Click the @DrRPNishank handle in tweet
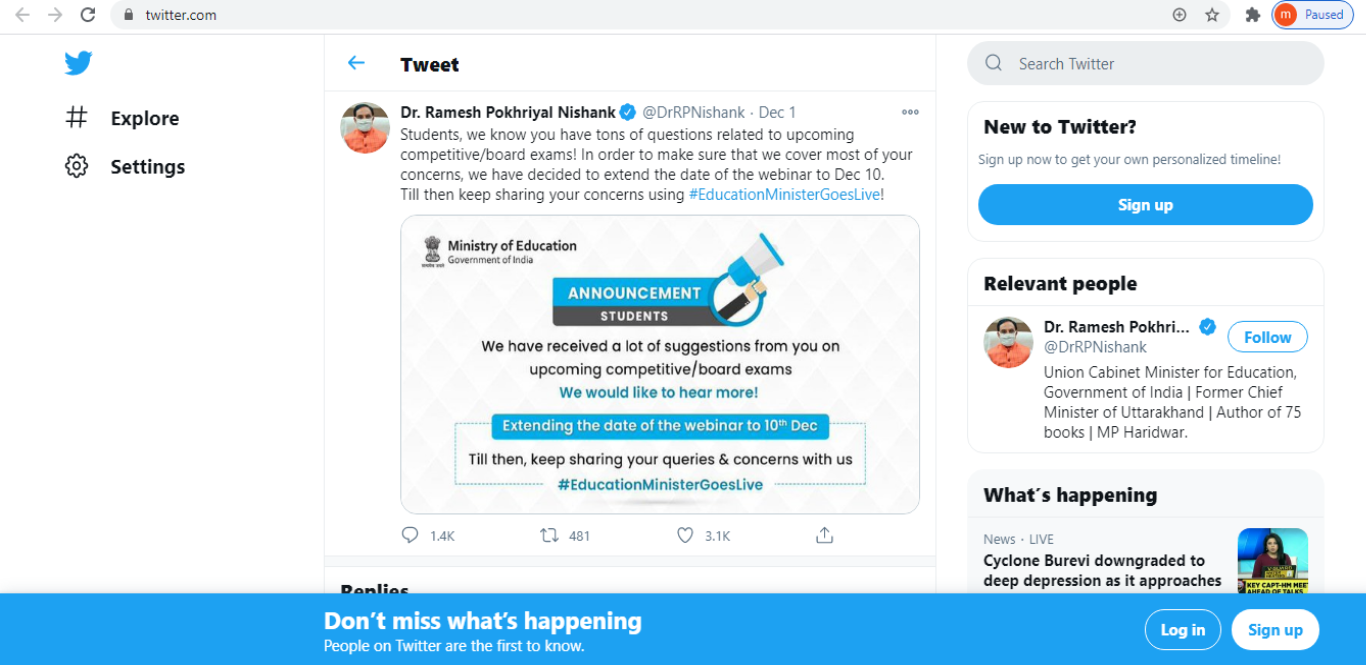 (x=693, y=113)
